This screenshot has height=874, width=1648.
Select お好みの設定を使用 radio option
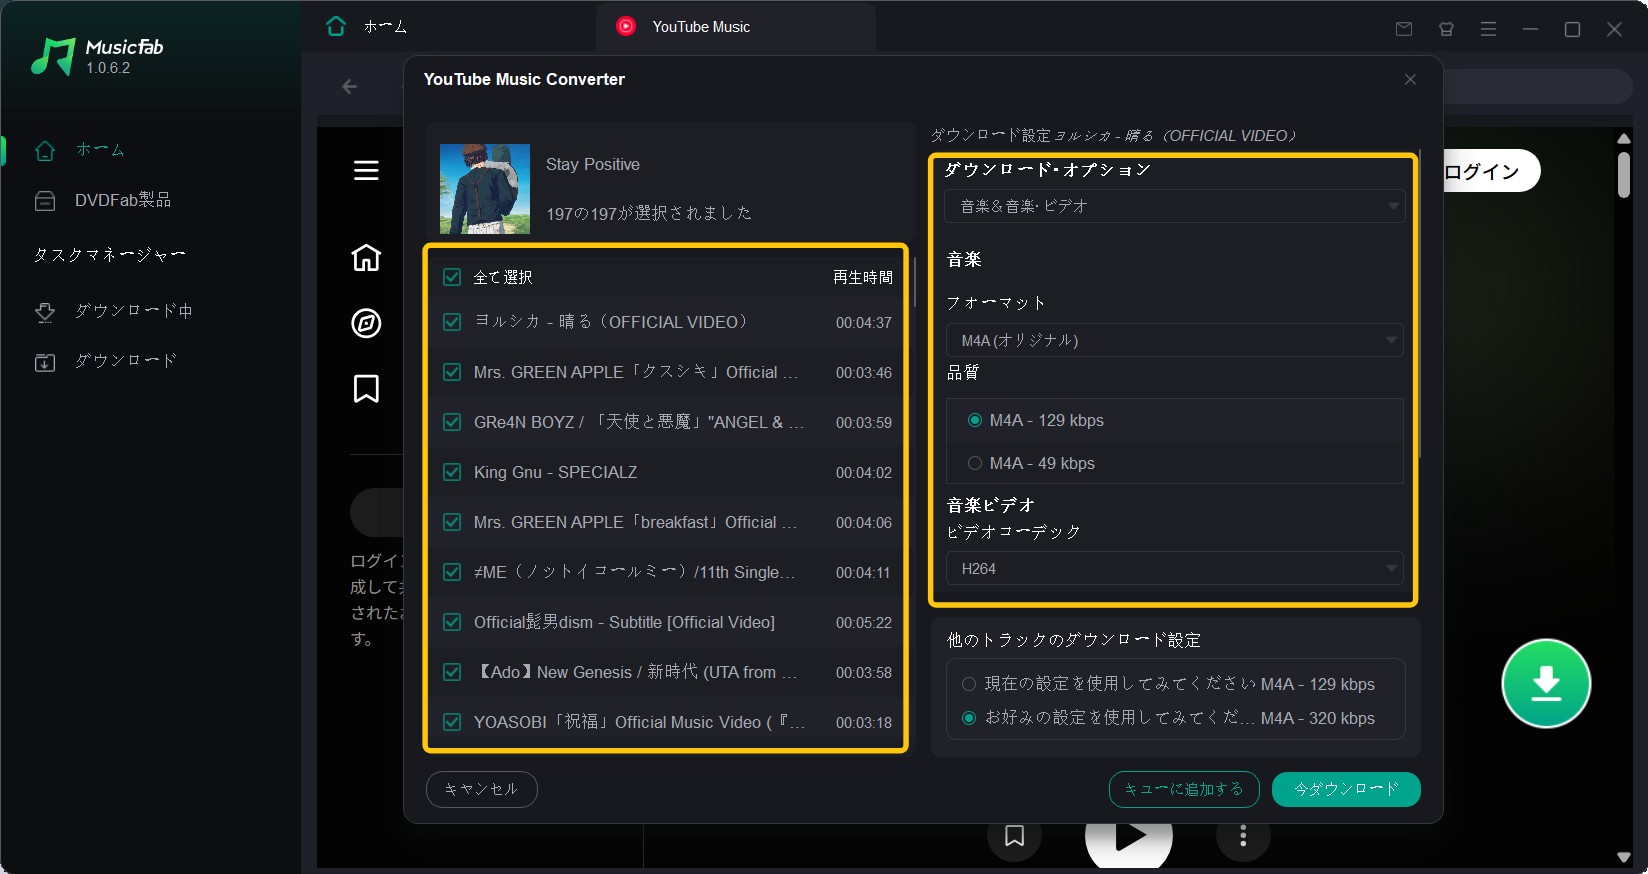click(x=969, y=718)
